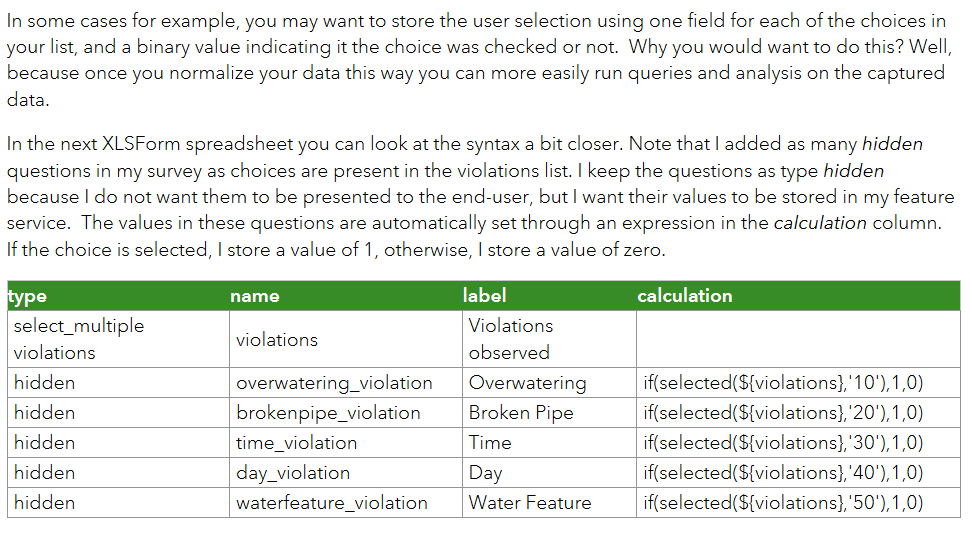Click the calculation containing '10'
973x533 pixels.
pyautogui.click(x=798, y=383)
